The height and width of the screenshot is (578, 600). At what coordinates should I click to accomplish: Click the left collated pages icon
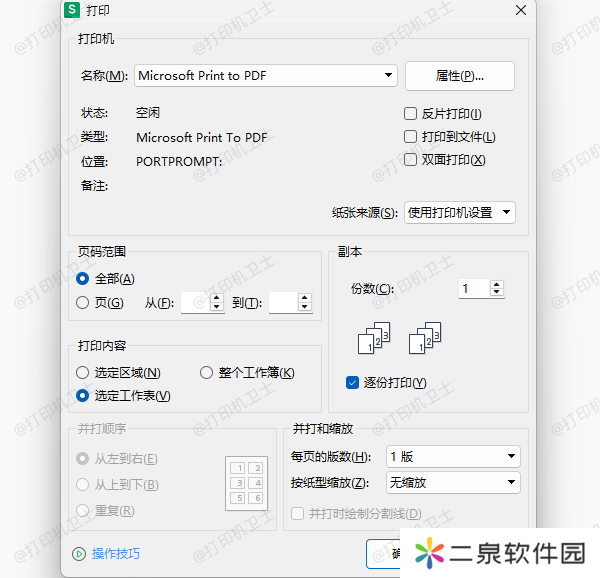(x=374, y=338)
